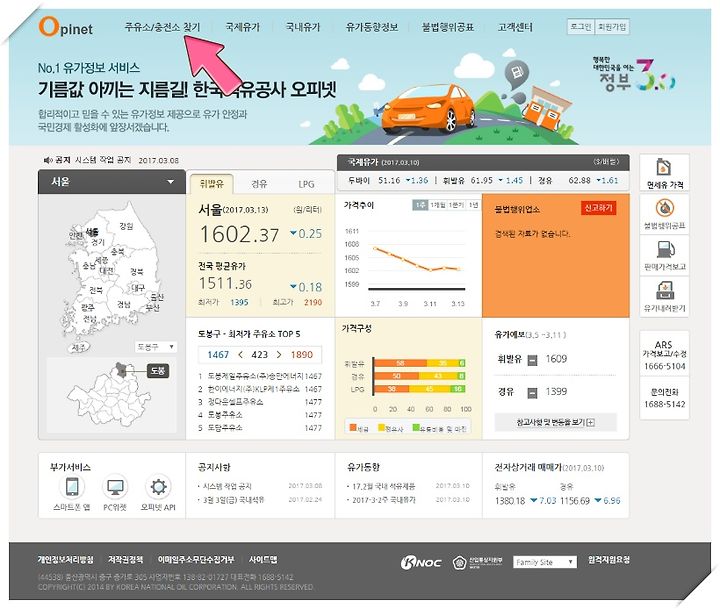This screenshot has width=720, height=609.
Task: Open the 유가동향정보 menu
Action: point(371,27)
